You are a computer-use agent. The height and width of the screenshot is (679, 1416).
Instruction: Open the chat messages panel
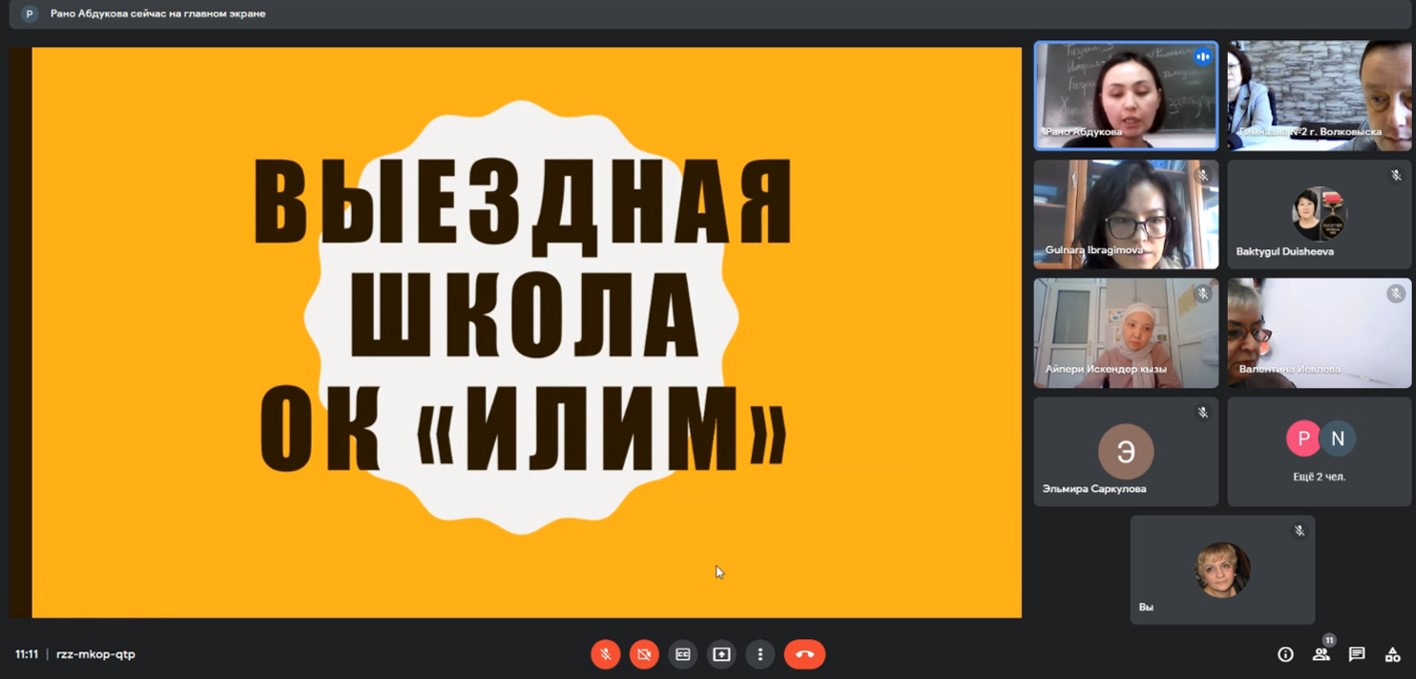point(1357,655)
